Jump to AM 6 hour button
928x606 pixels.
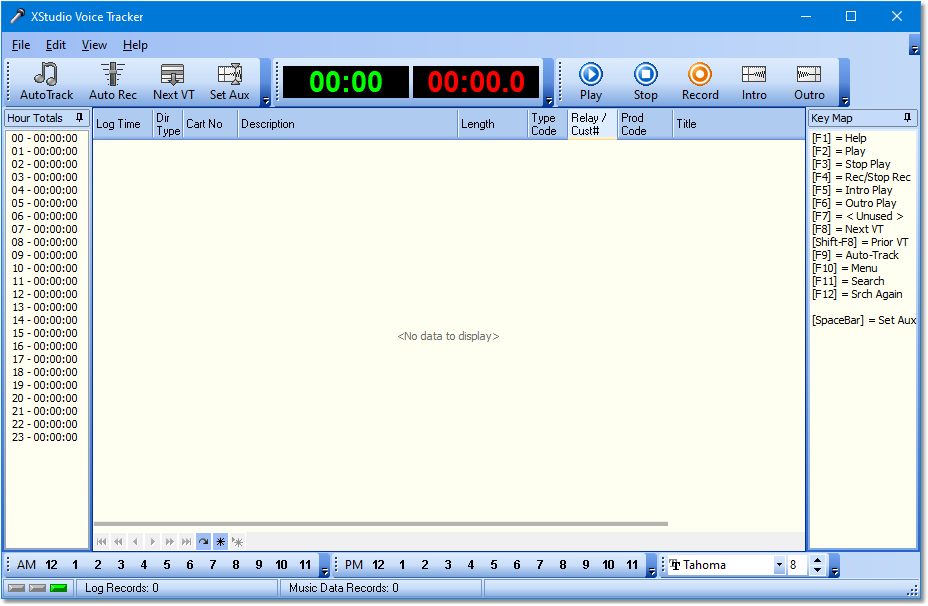tap(189, 565)
